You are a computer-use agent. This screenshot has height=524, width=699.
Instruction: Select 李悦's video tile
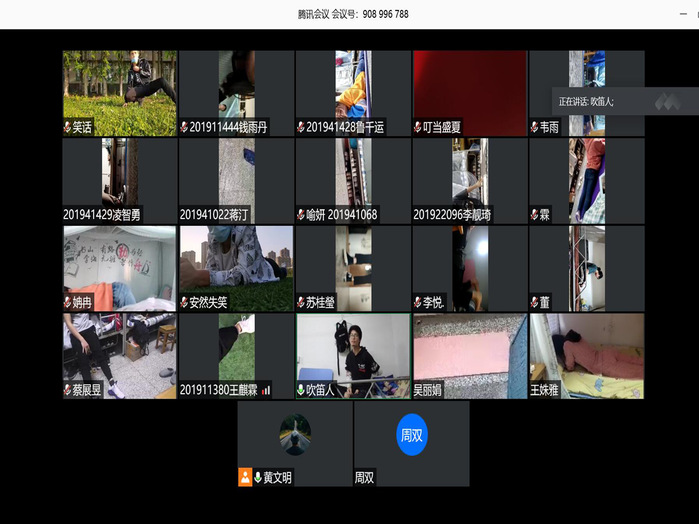pos(469,263)
